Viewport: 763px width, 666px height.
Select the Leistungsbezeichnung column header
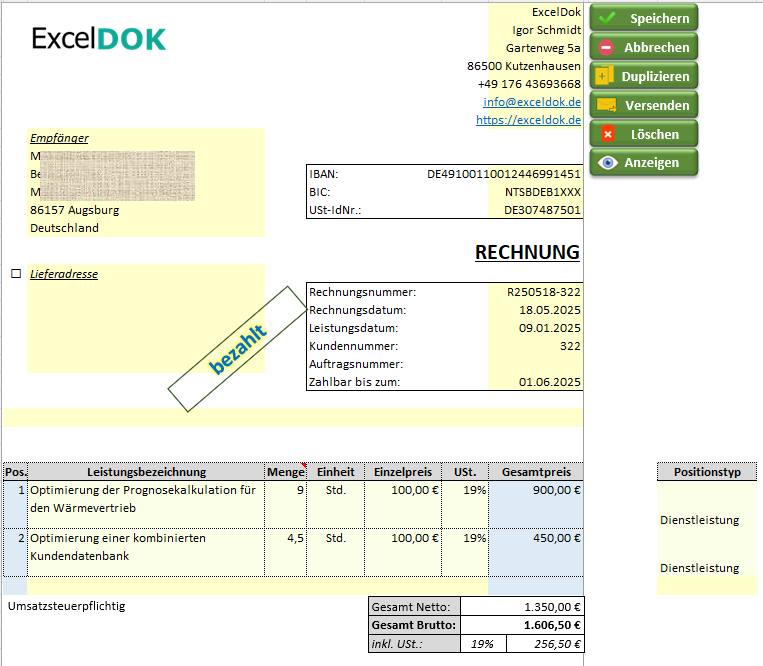(x=146, y=472)
